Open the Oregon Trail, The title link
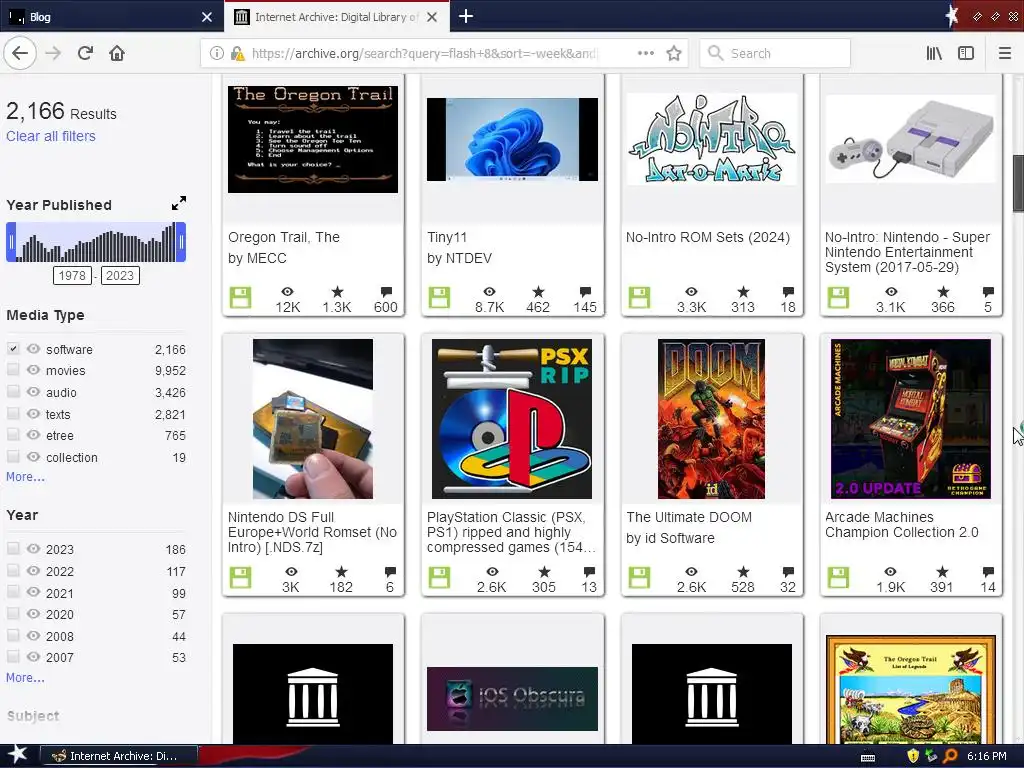 pos(283,237)
